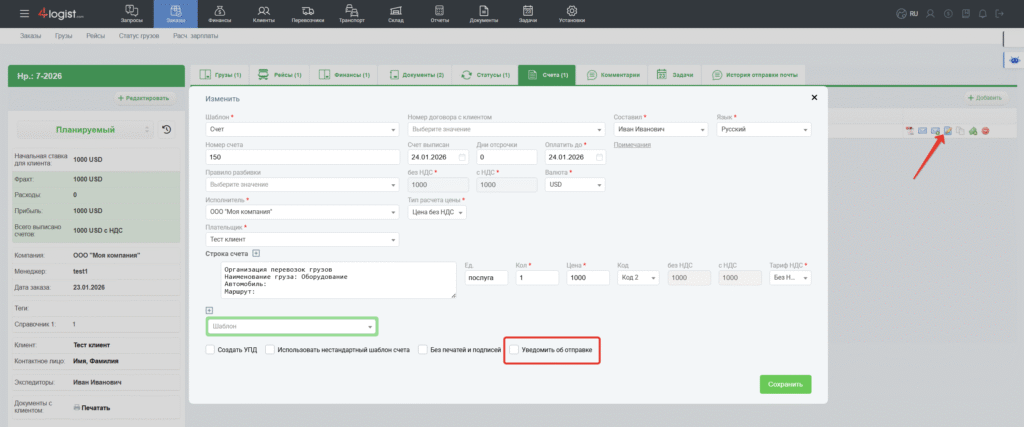Go to Склад warehouse module
Viewport: 1024px width, 427px height.
click(x=396, y=14)
